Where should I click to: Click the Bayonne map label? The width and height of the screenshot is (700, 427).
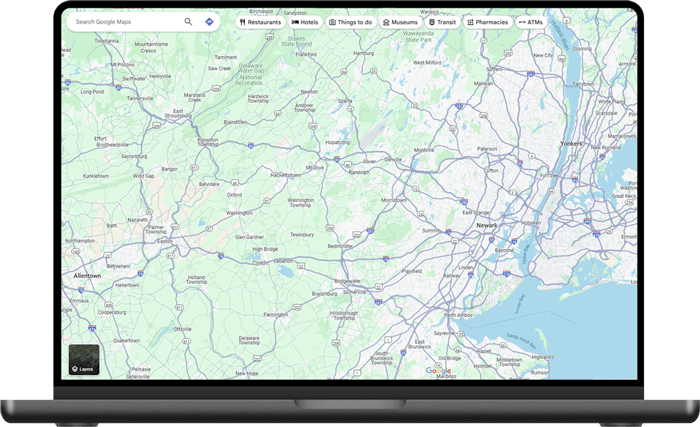click(x=504, y=250)
